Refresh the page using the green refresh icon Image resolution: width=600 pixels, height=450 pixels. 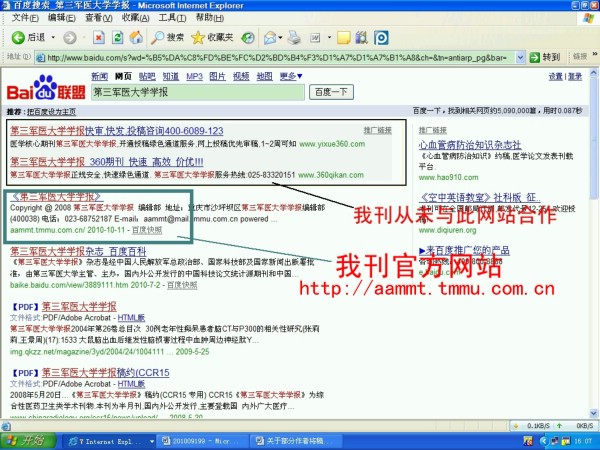pyautogui.click(x=117, y=38)
